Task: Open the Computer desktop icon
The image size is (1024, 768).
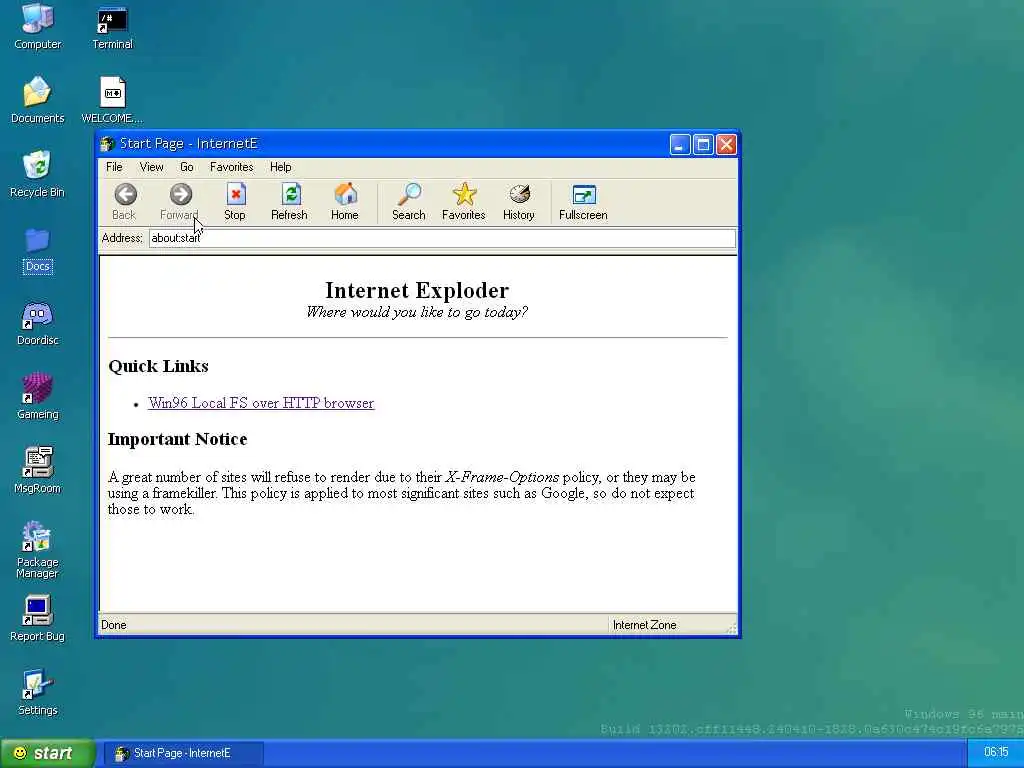Action: (37, 20)
